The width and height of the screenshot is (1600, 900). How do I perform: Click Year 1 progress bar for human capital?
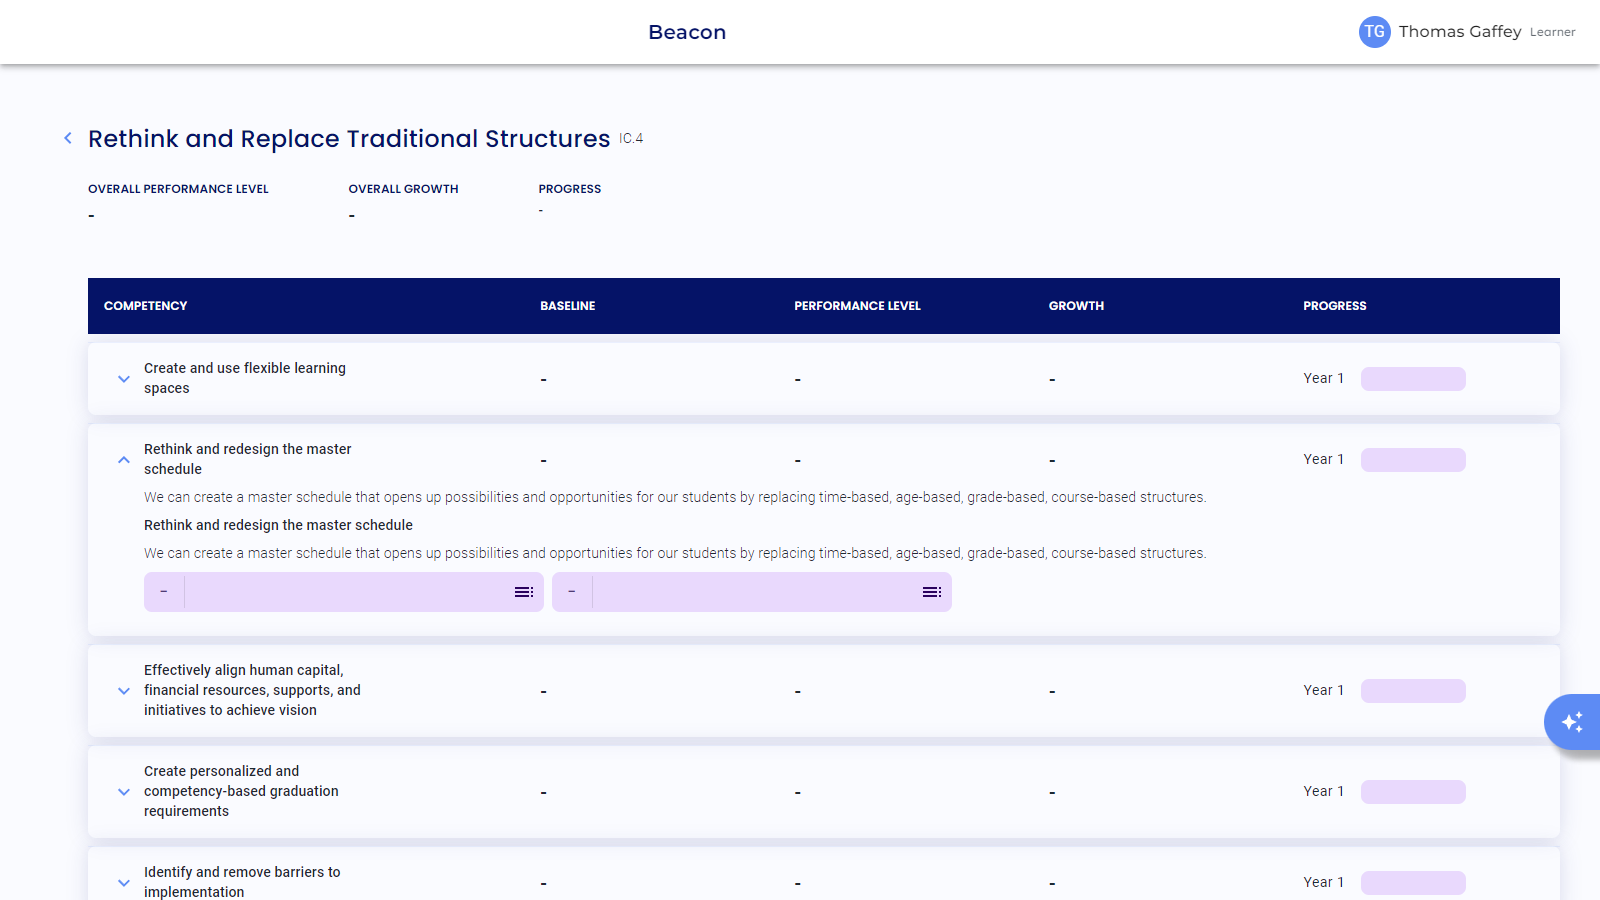coord(1412,691)
